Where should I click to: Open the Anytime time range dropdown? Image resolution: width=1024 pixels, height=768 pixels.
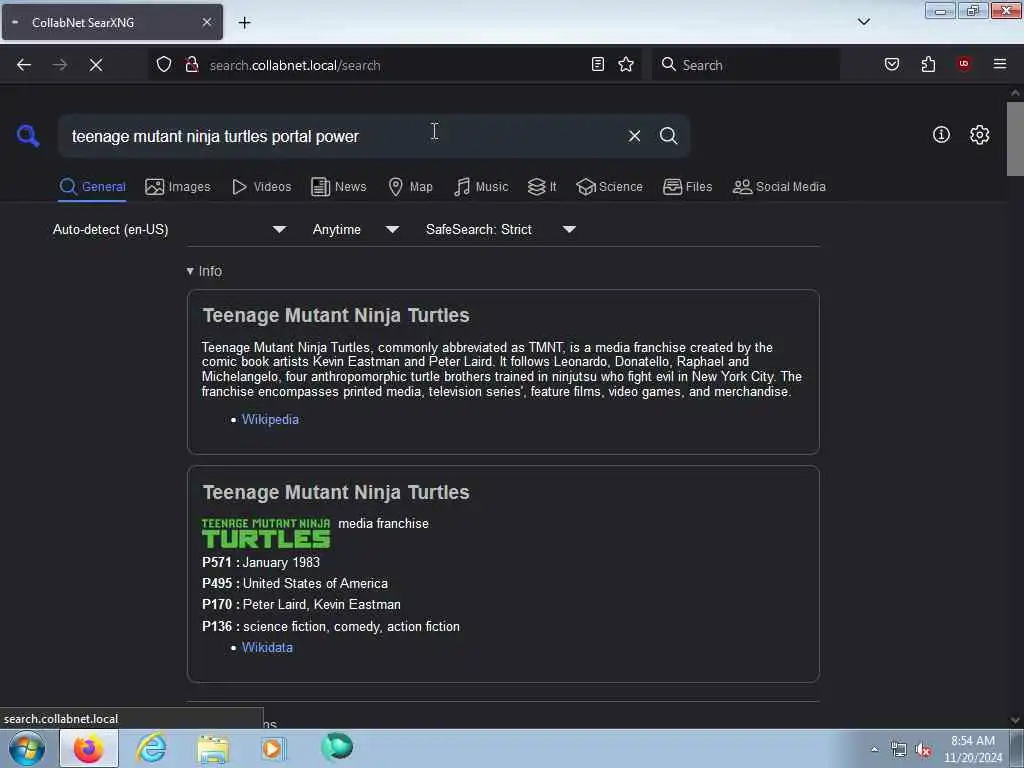[356, 229]
